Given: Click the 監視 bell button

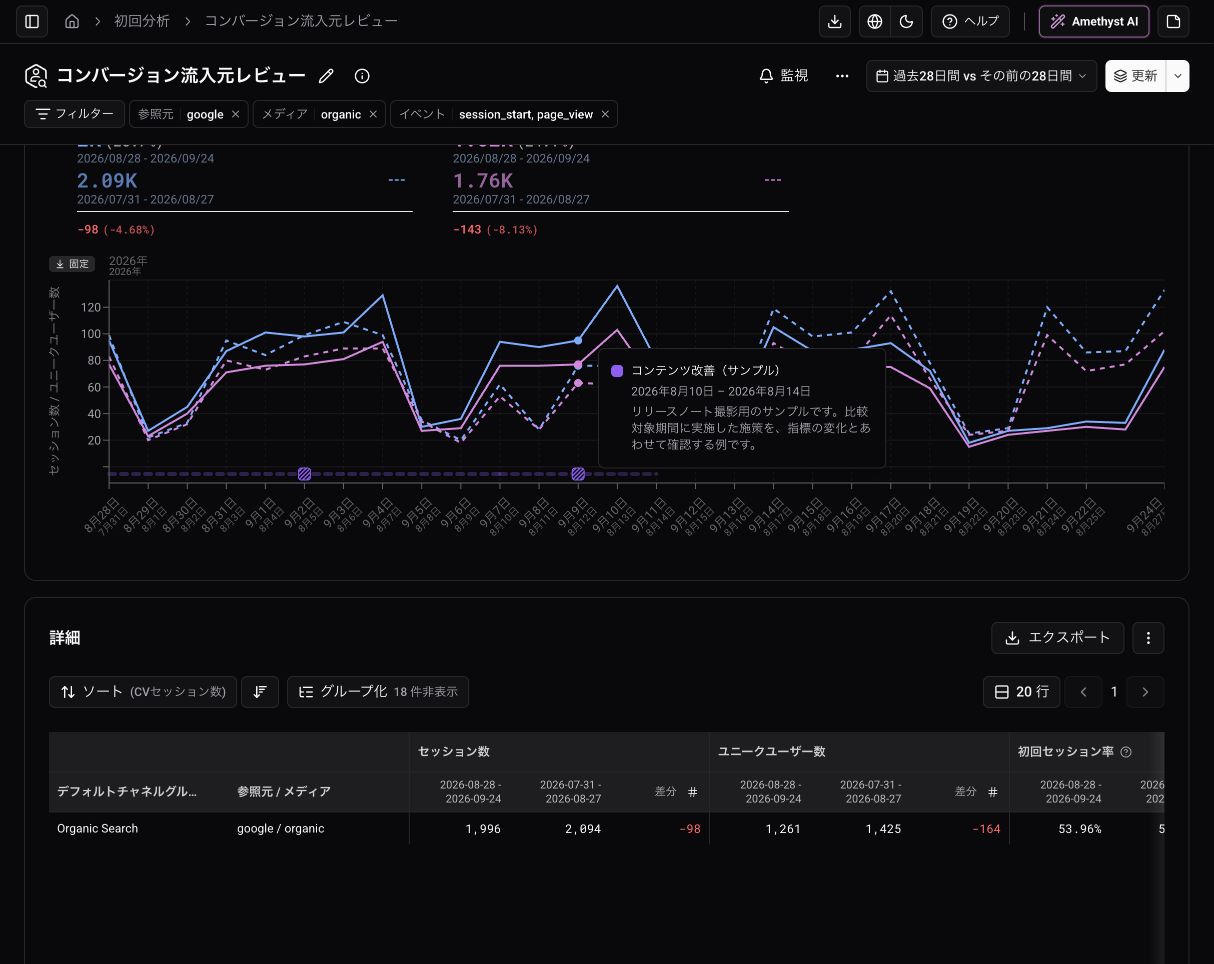Looking at the screenshot, I should click(x=784, y=76).
